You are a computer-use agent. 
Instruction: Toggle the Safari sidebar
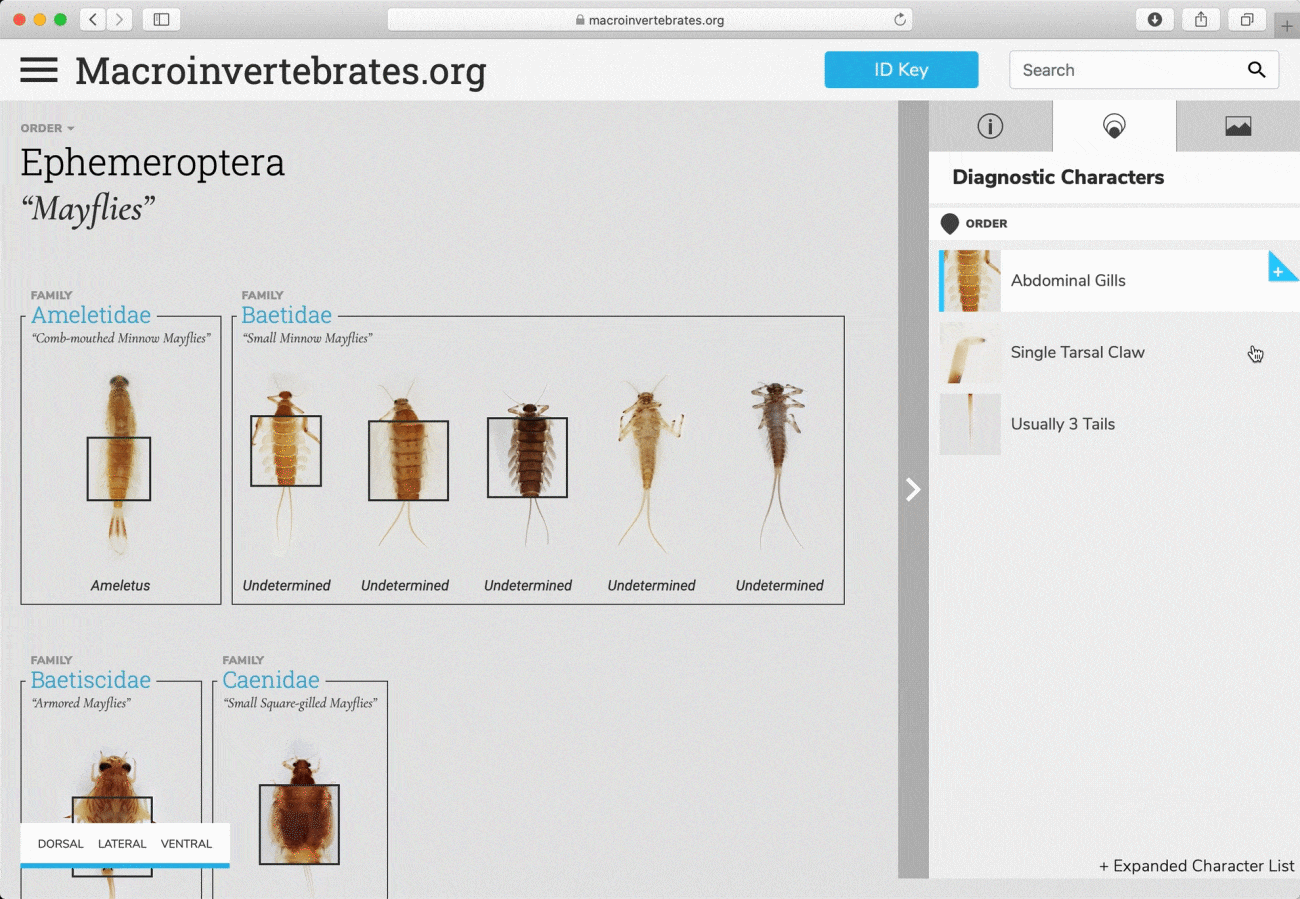click(161, 19)
